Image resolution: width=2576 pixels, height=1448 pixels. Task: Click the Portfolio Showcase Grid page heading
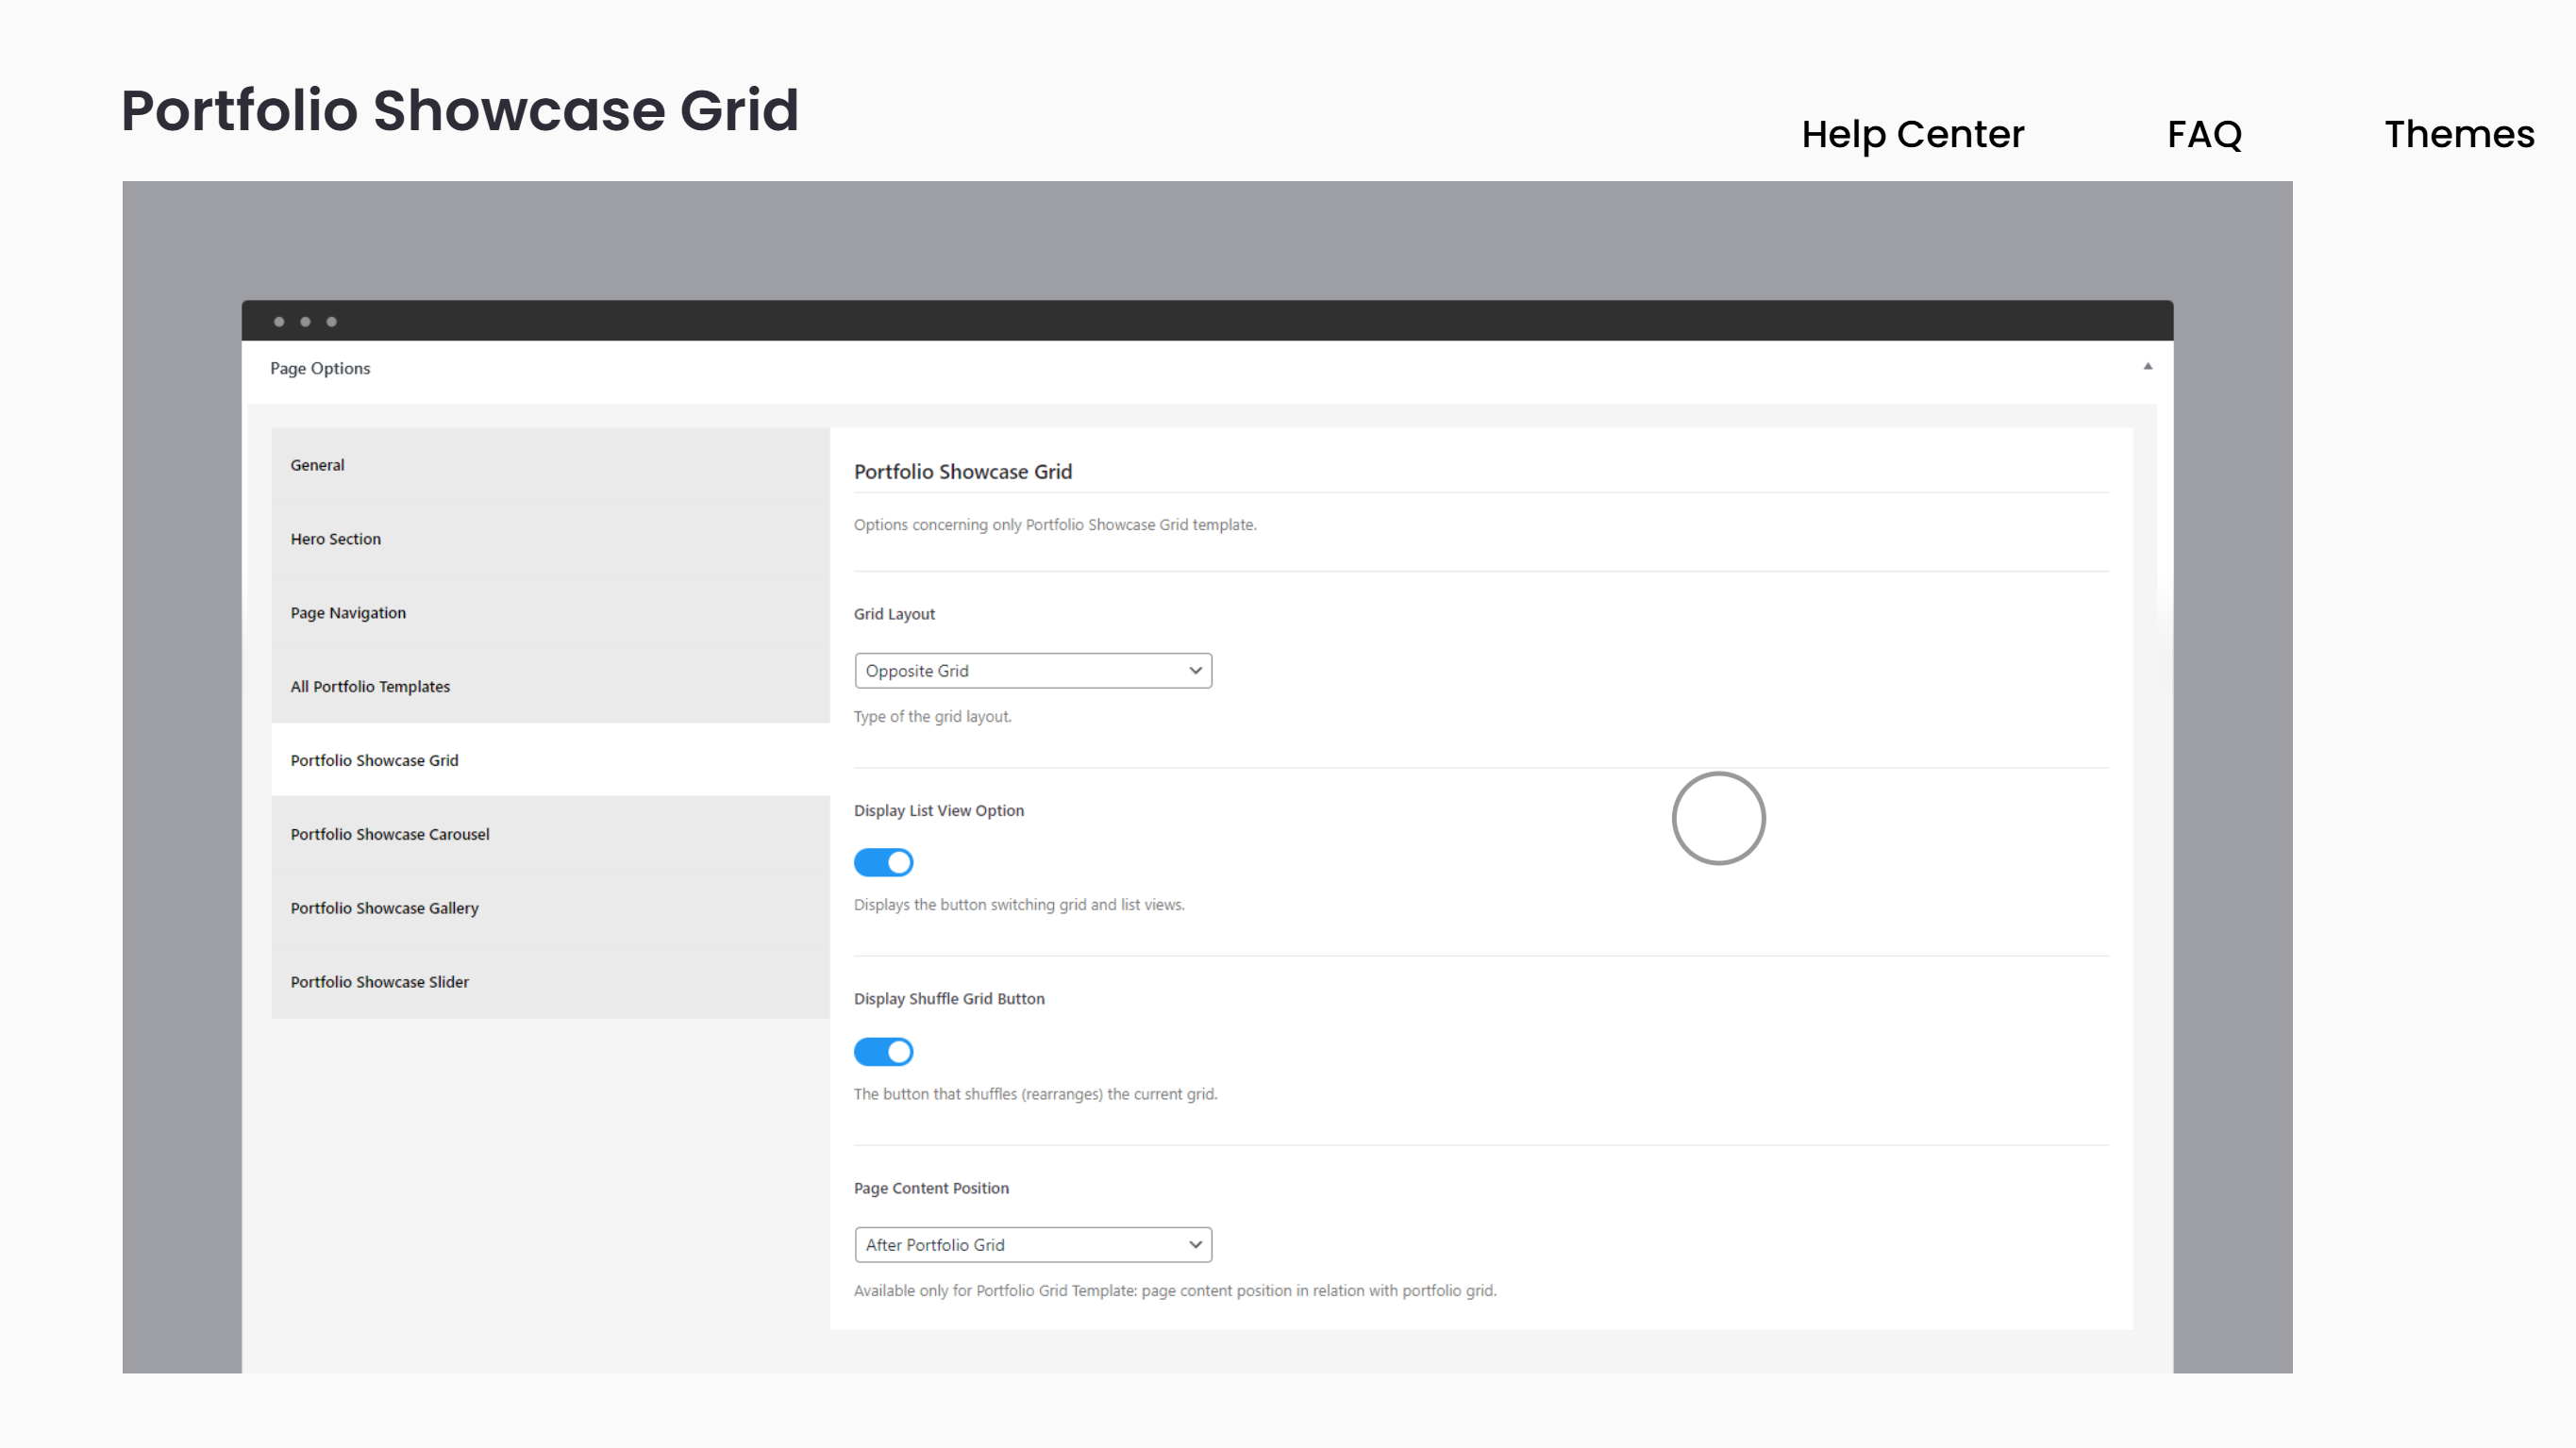pyautogui.click(x=460, y=110)
